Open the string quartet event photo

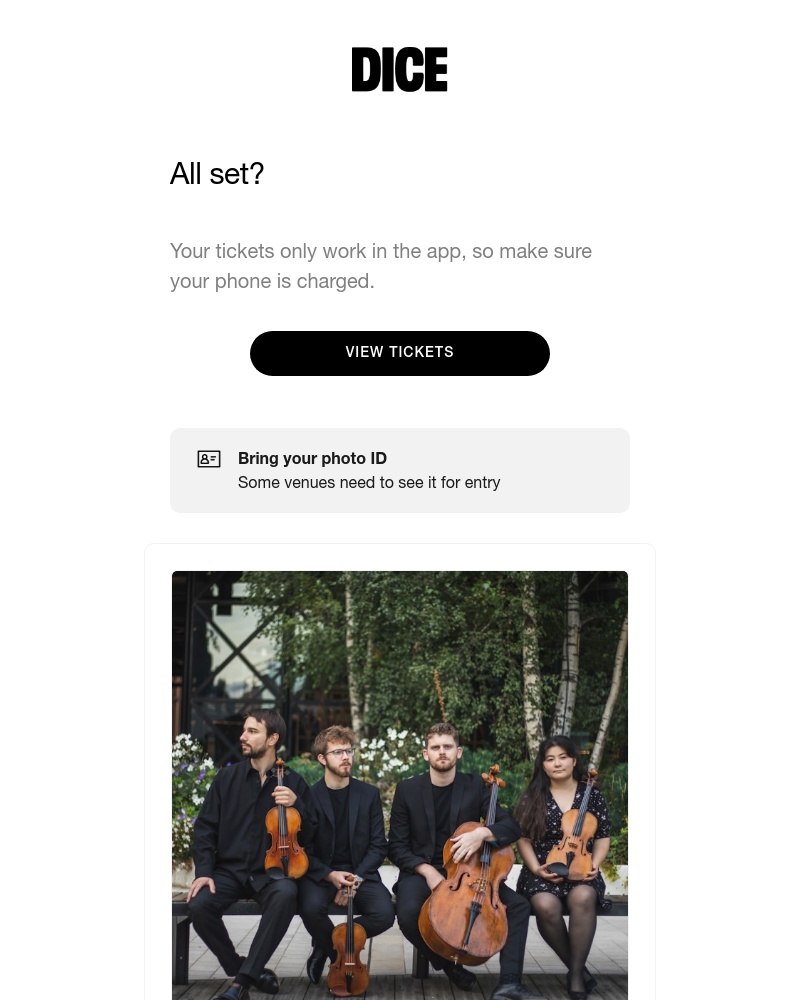tap(399, 785)
